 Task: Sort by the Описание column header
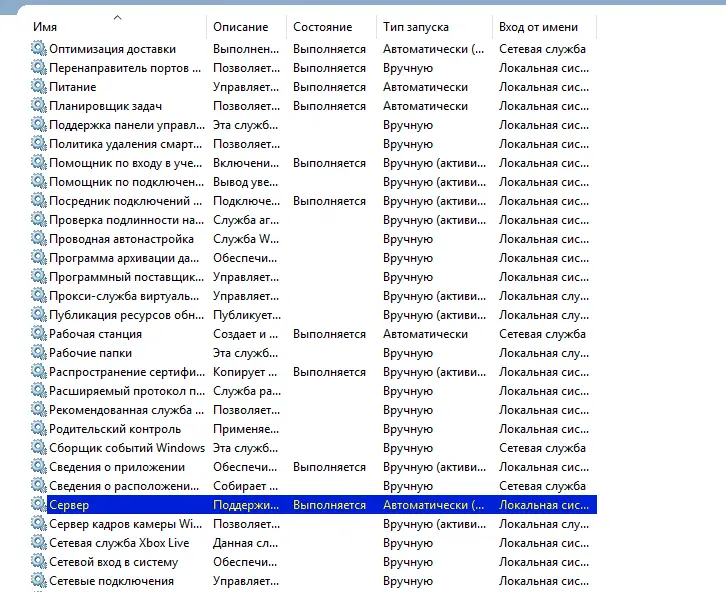coord(240,27)
